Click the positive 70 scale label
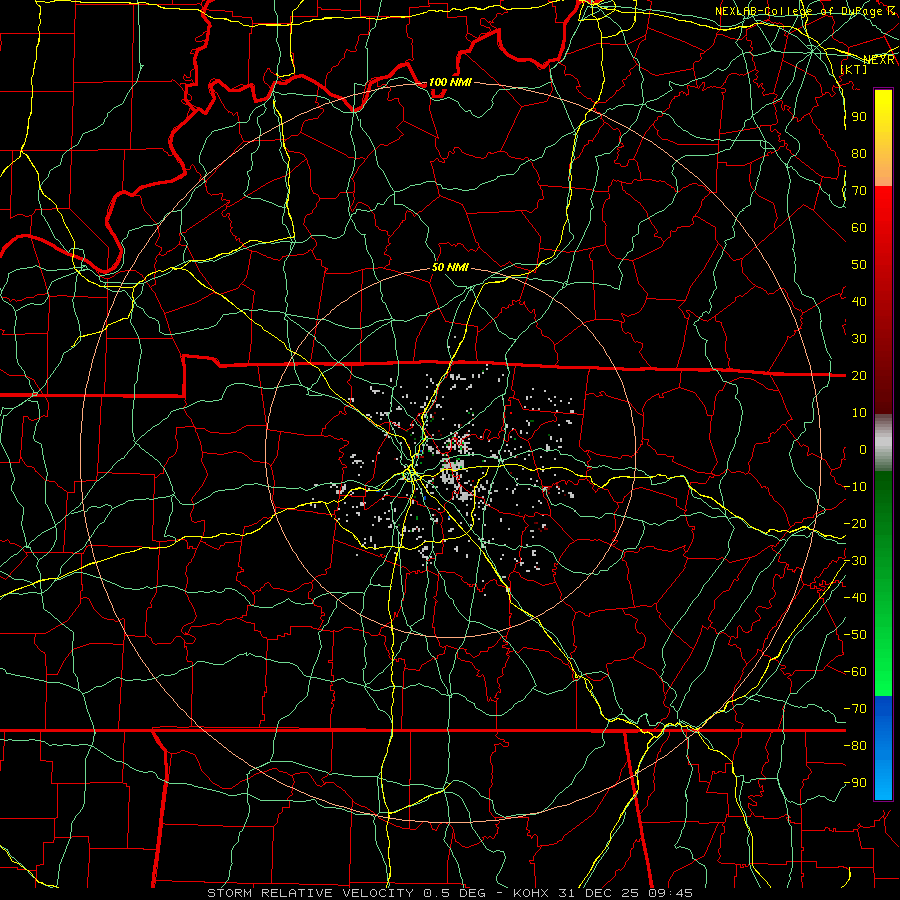900x900 pixels. (x=859, y=191)
